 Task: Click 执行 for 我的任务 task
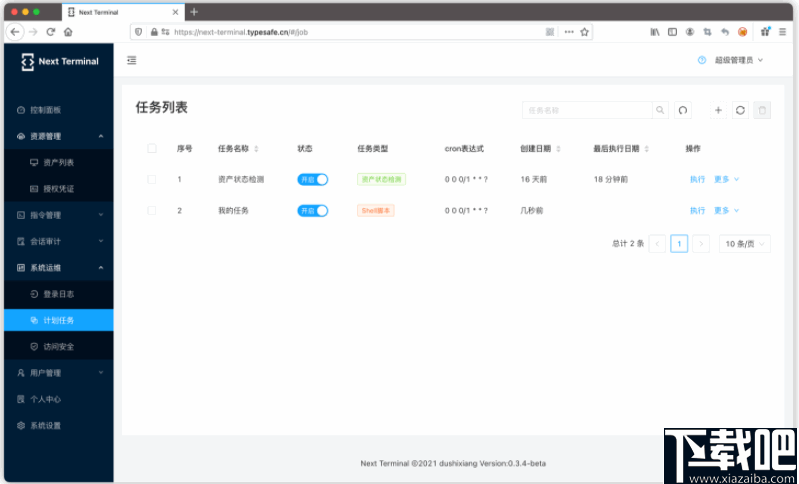point(697,210)
